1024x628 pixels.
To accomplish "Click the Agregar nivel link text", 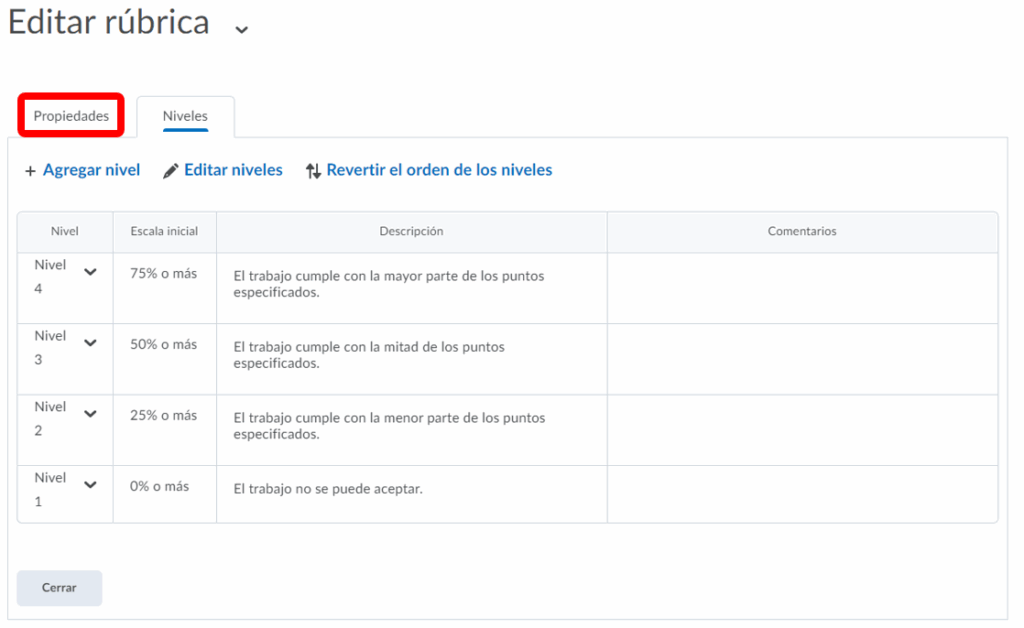I will coord(91,170).
